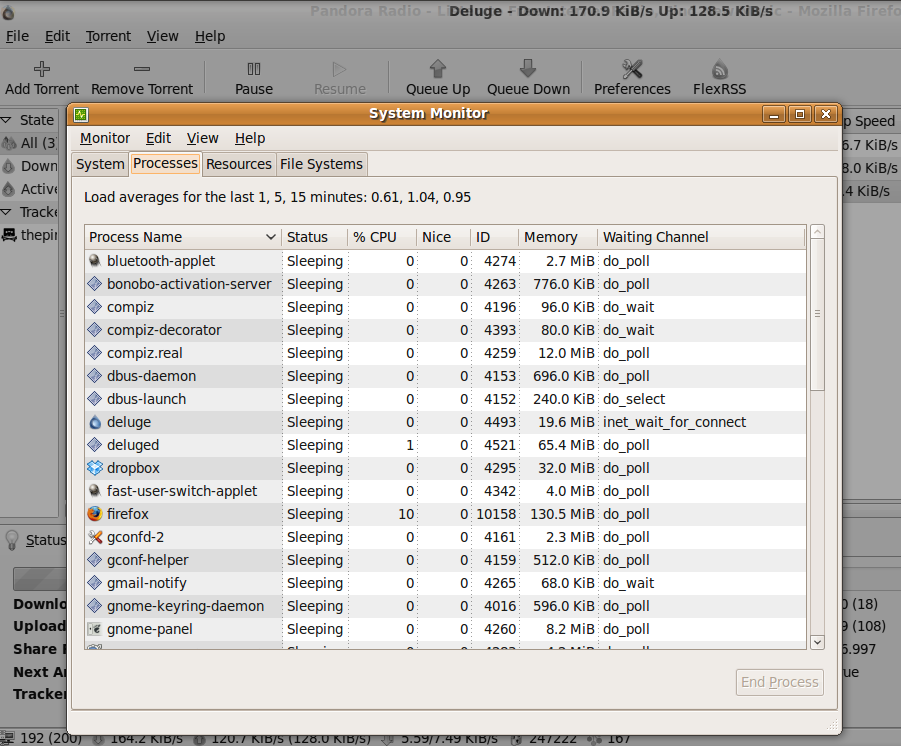Image resolution: width=901 pixels, height=746 pixels.
Task: Sort processes by Memory column
Action: (558, 237)
